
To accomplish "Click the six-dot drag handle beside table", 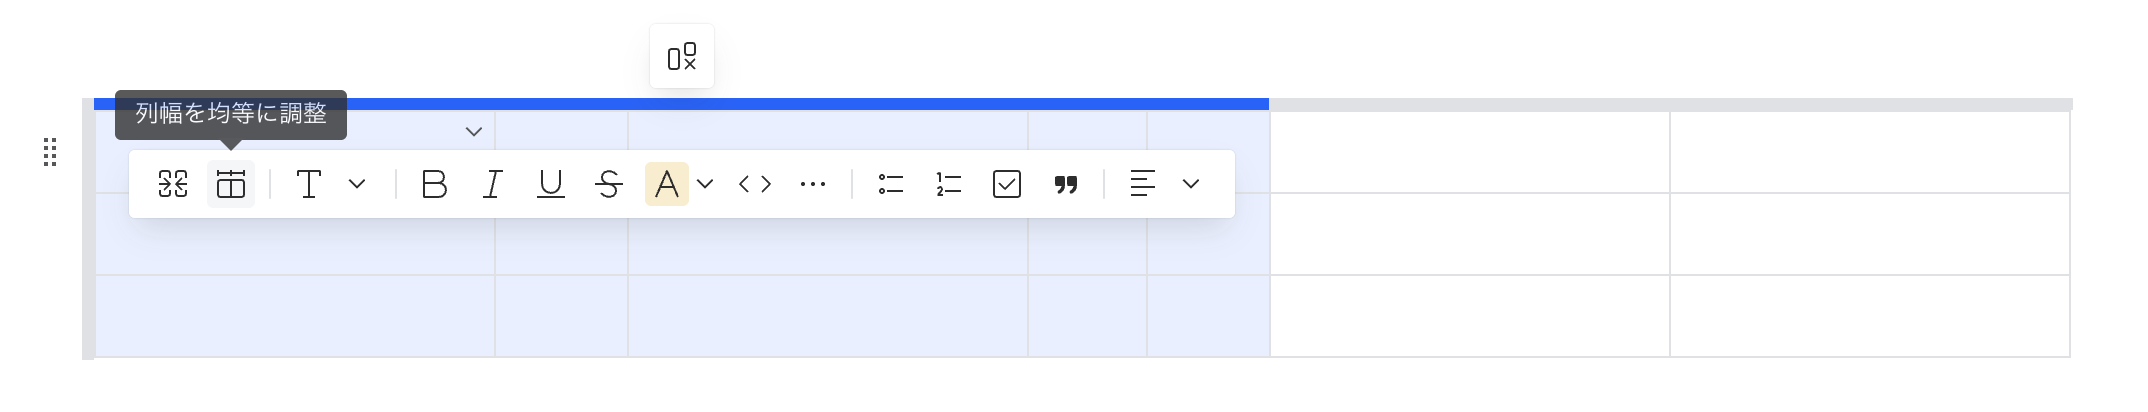I will click(50, 152).
